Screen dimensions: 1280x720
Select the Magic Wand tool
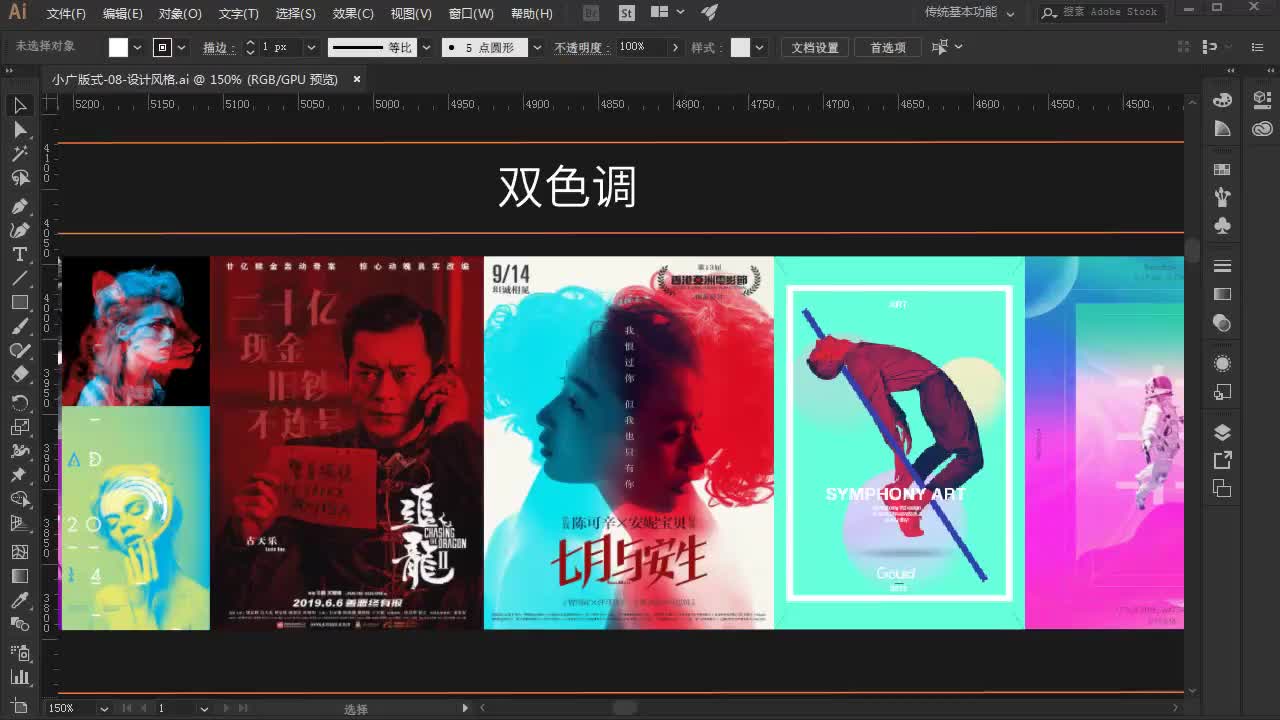(x=20, y=154)
